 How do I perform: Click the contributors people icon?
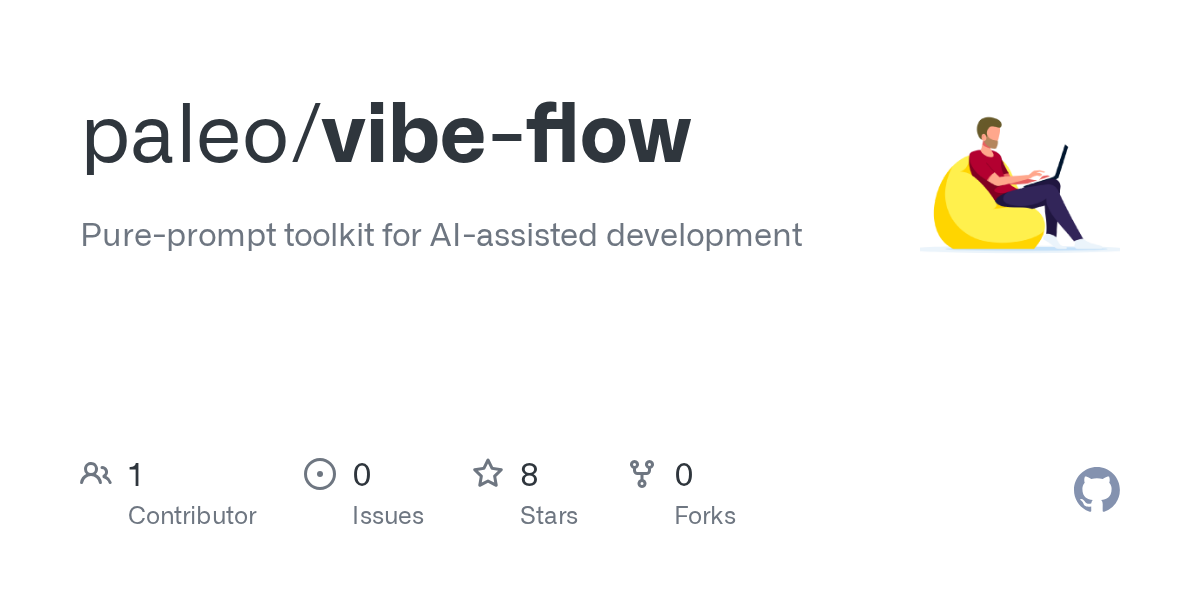tap(96, 473)
